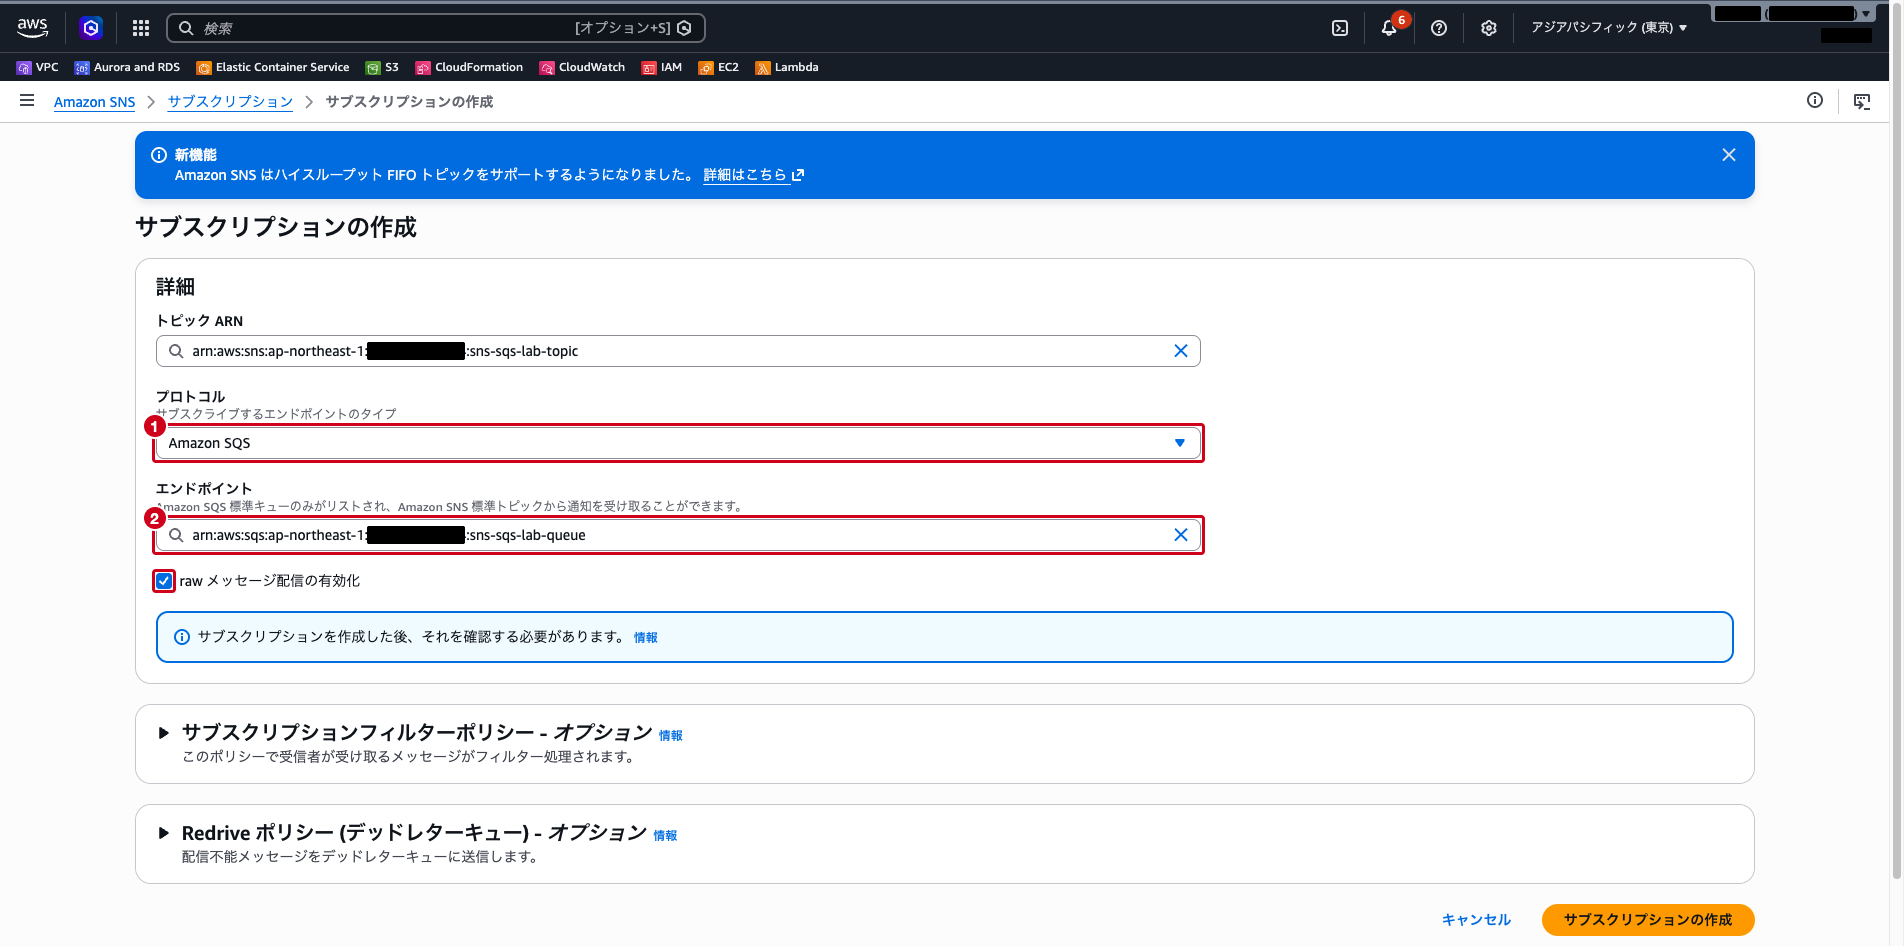Open 詳細はこちら link in banner

pos(753,175)
